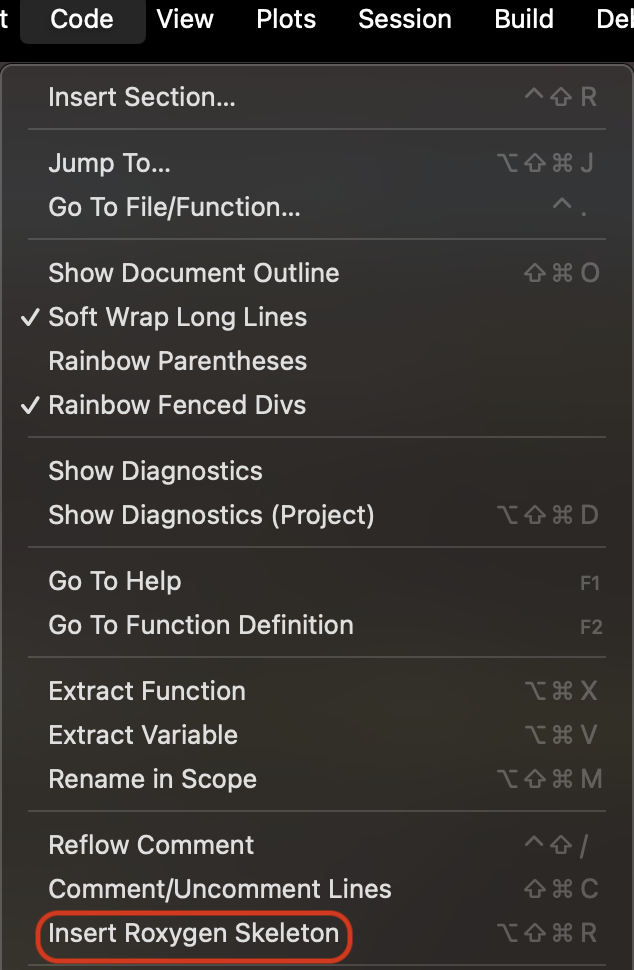Choose Extract Function command
634x970 pixels.
click(x=317, y=691)
